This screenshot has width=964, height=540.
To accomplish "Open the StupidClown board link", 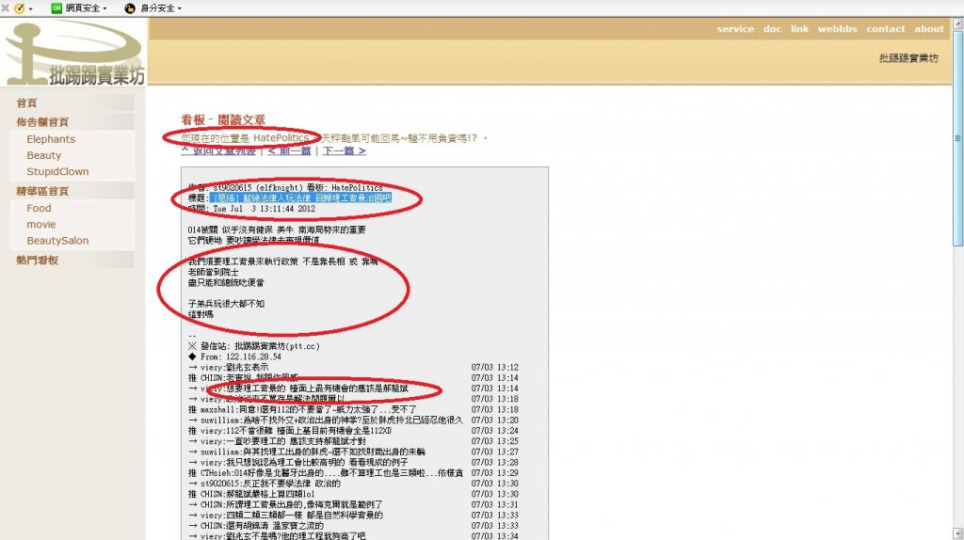I will [x=57, y=171].
